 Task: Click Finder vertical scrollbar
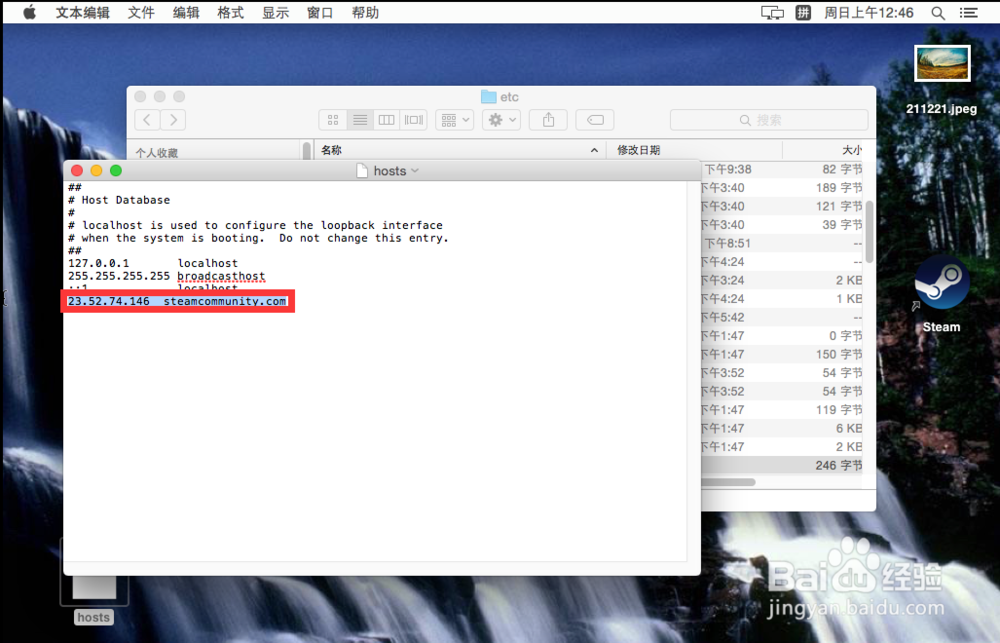869,231
